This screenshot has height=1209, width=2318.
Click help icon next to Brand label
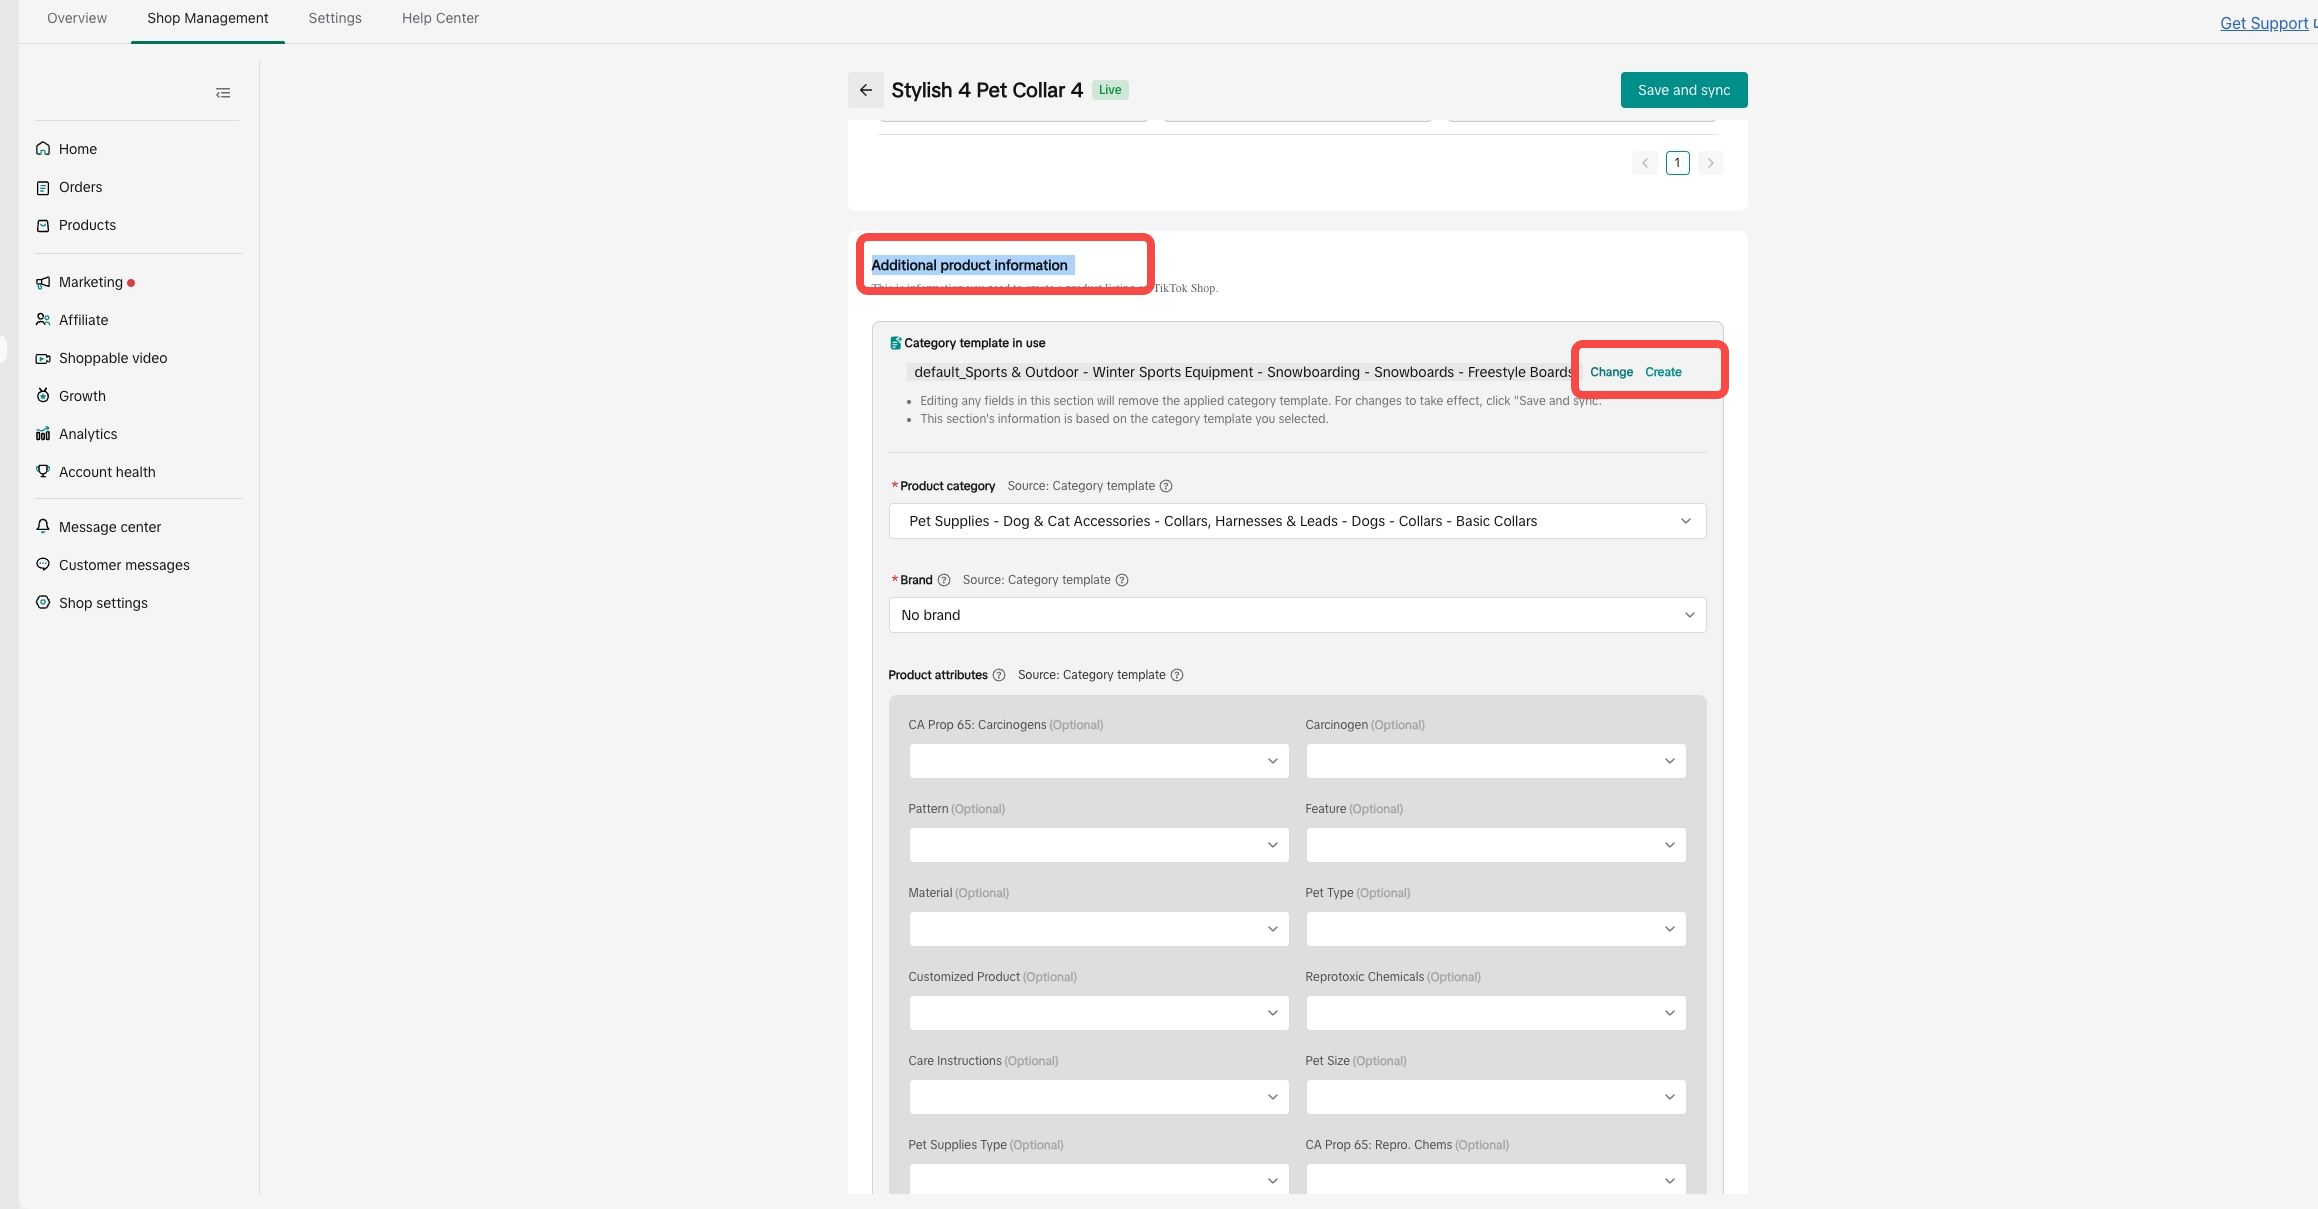(x=944, y=580)
